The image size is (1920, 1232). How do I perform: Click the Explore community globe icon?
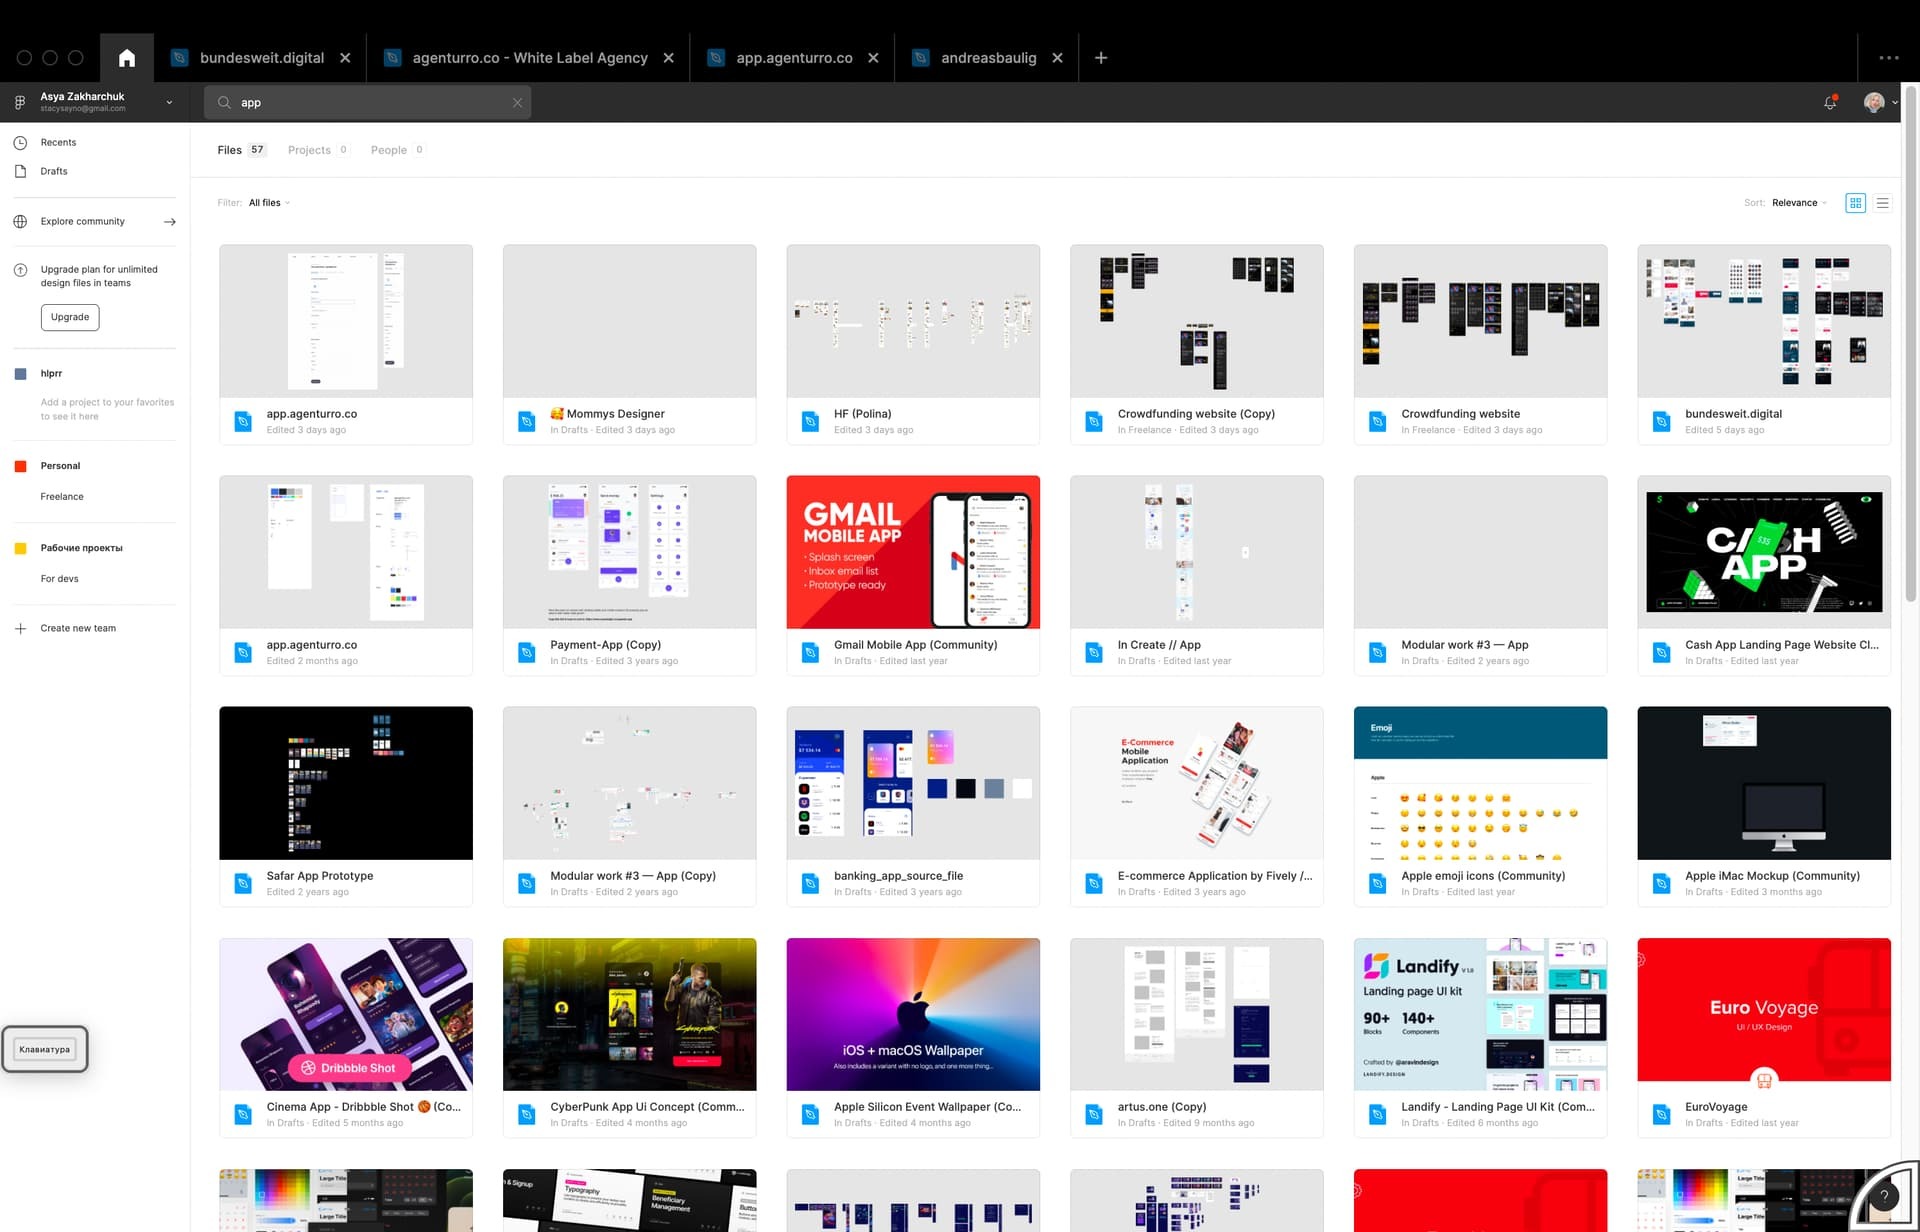pos(20,222)
